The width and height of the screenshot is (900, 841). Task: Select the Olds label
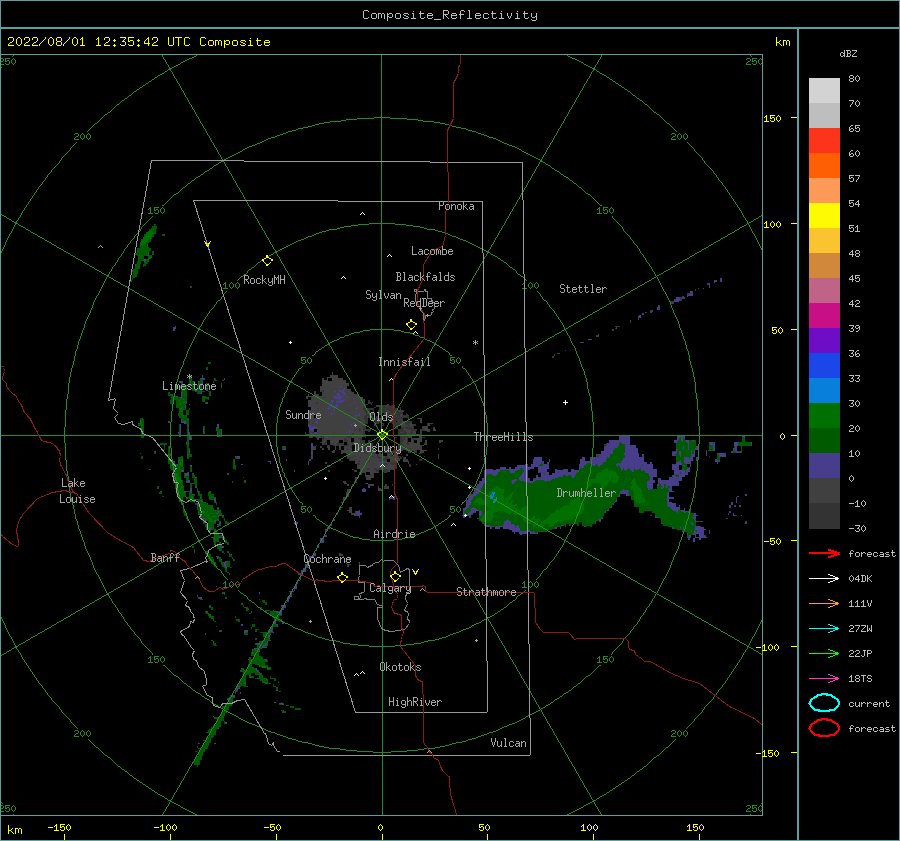click(381, 417)
